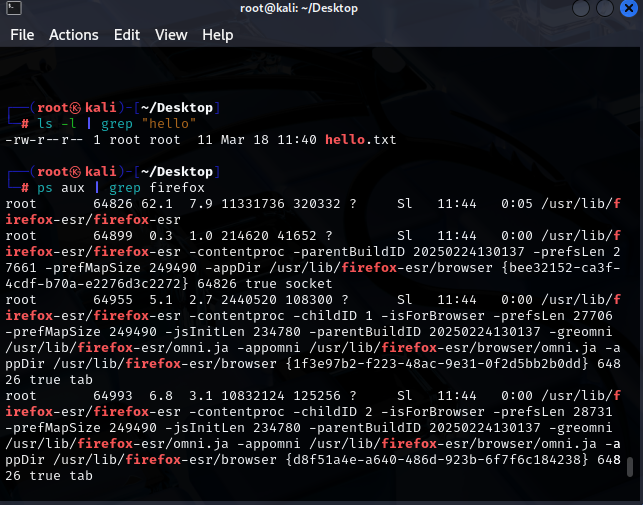Click resident memory value 320332
Screen dimensions: 643x505
pos(317,204)
